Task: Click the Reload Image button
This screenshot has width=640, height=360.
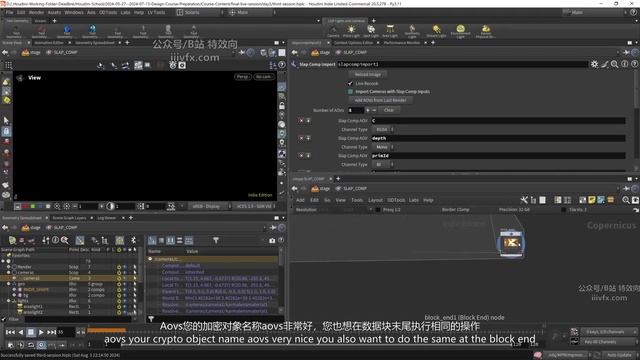Action: [368, 75]
